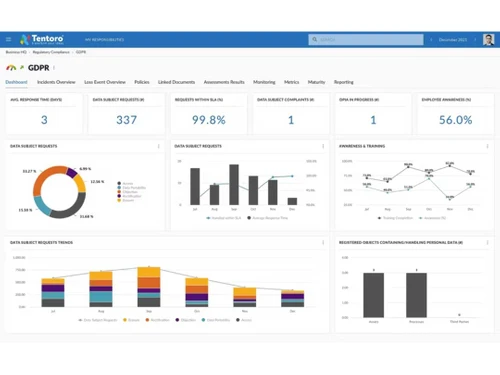
Task: Click the Data Subject Requests value 337
Action: (x=126, y=120)
